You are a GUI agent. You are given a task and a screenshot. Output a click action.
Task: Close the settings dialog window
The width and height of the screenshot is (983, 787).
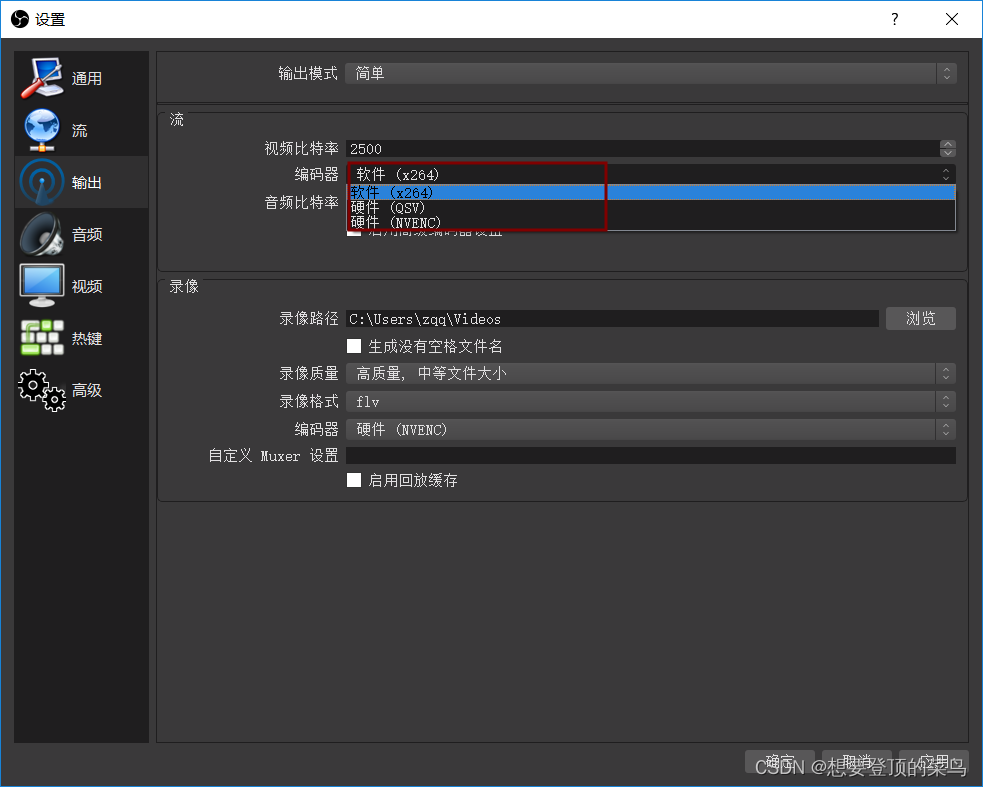pyautogui.click(x=952, y=19)
